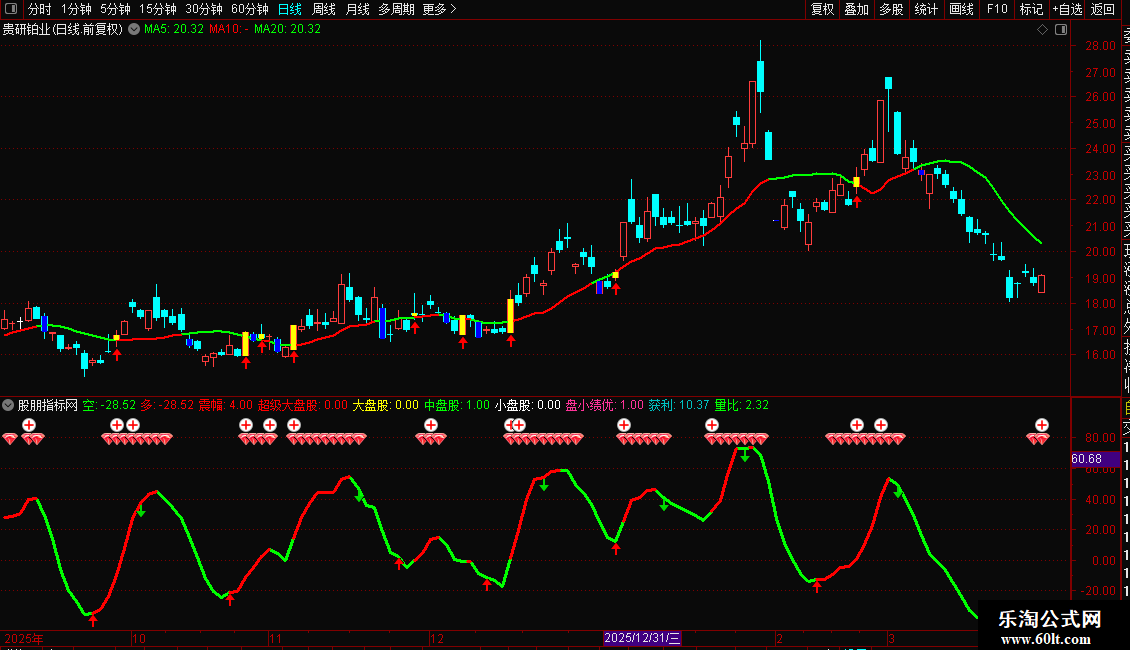Open 多周期 multi-period view

tap(396, 9)
